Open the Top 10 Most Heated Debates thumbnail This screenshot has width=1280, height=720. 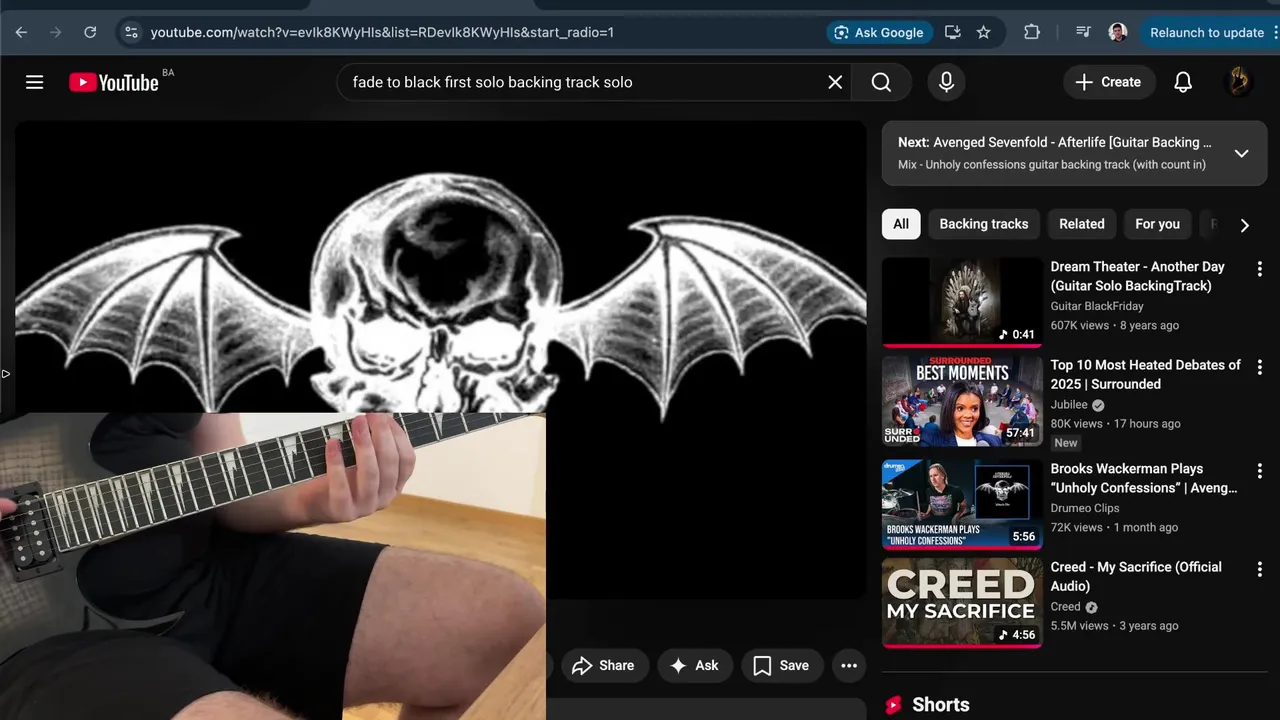point(962,401)
